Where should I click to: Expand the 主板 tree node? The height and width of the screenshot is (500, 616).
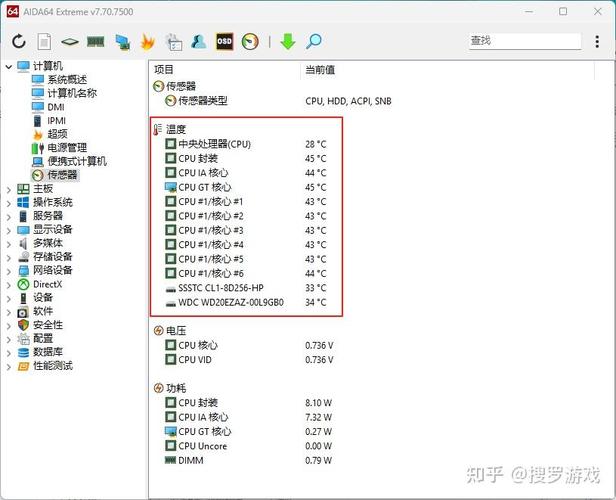[x=9, y=190]
